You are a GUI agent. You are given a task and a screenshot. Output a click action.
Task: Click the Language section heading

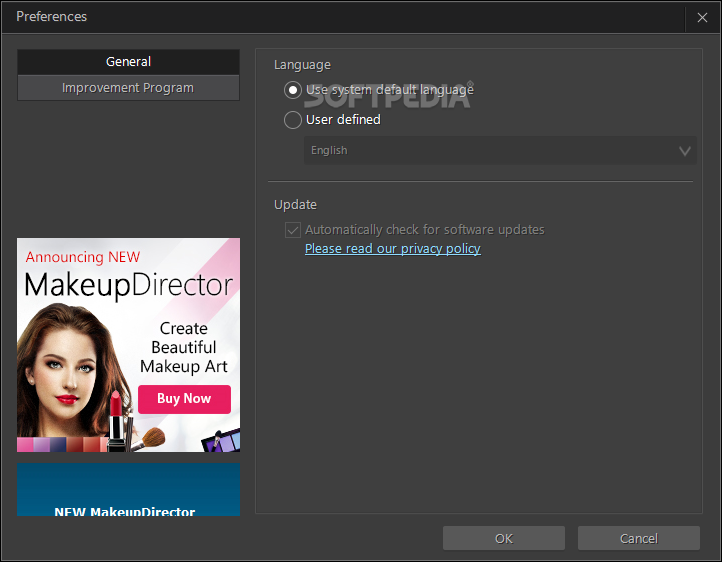coord(302,65)
